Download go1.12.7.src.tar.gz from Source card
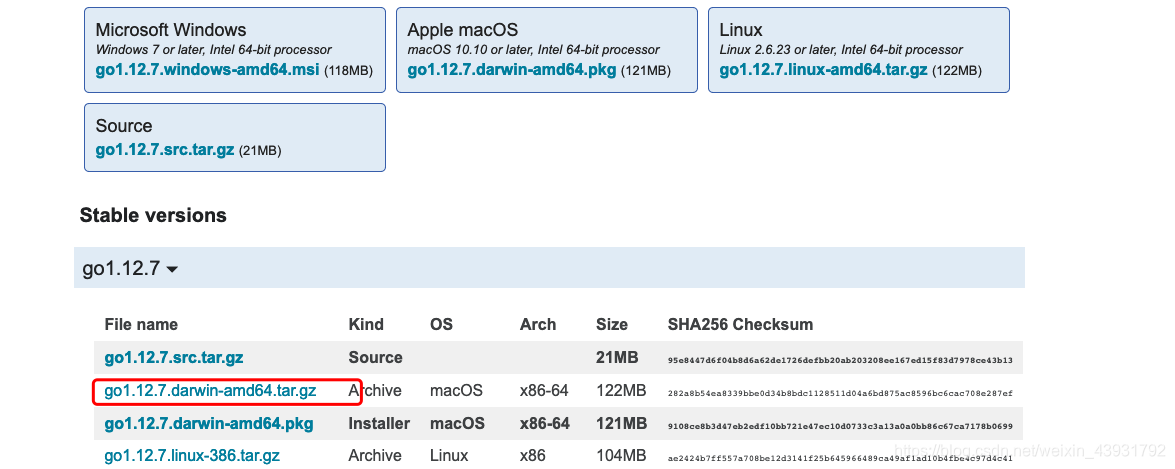 pos(166,149)
